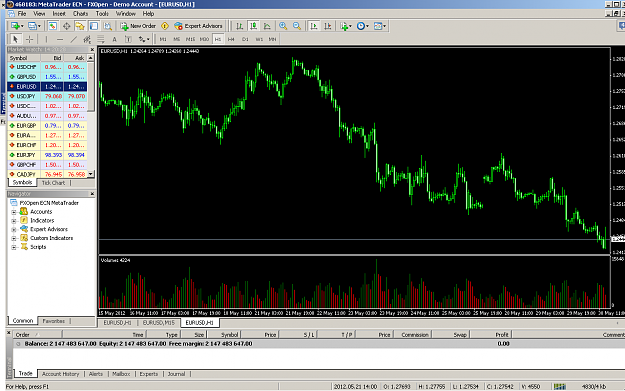Open the Indicators list dropdown icon
This screenshot has width=625, height=391.
[346, 26]
